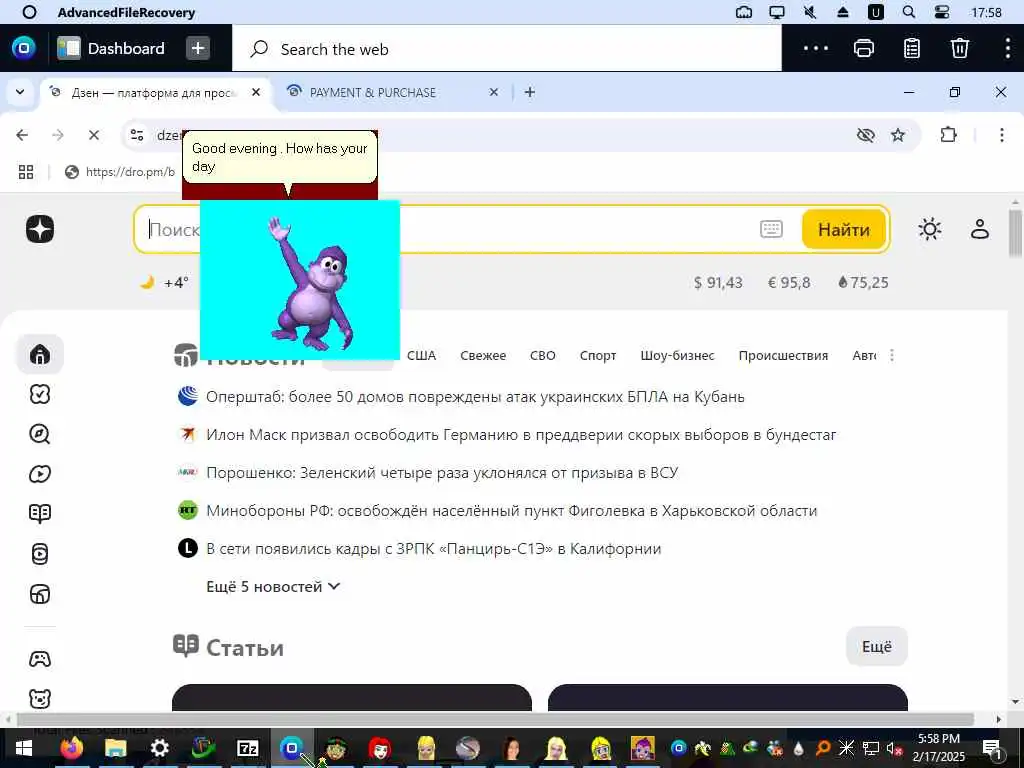Select the Шоу-бизнес news tab

click(677, 355)
